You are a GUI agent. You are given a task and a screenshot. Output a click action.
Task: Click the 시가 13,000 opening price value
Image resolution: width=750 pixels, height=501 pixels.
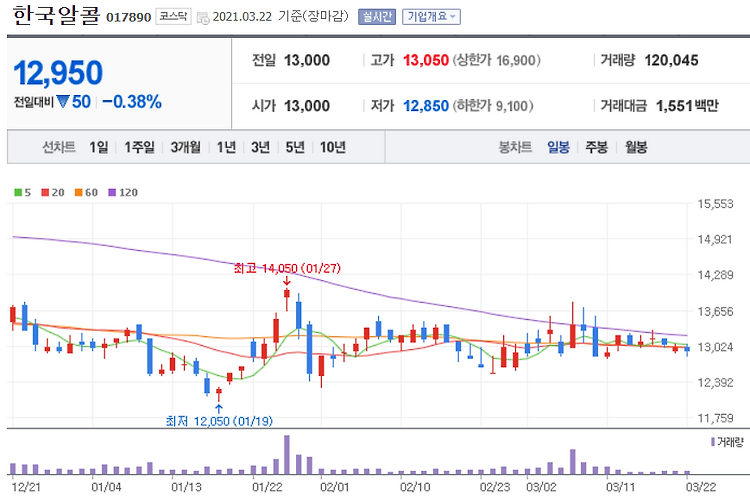[307, 106]
